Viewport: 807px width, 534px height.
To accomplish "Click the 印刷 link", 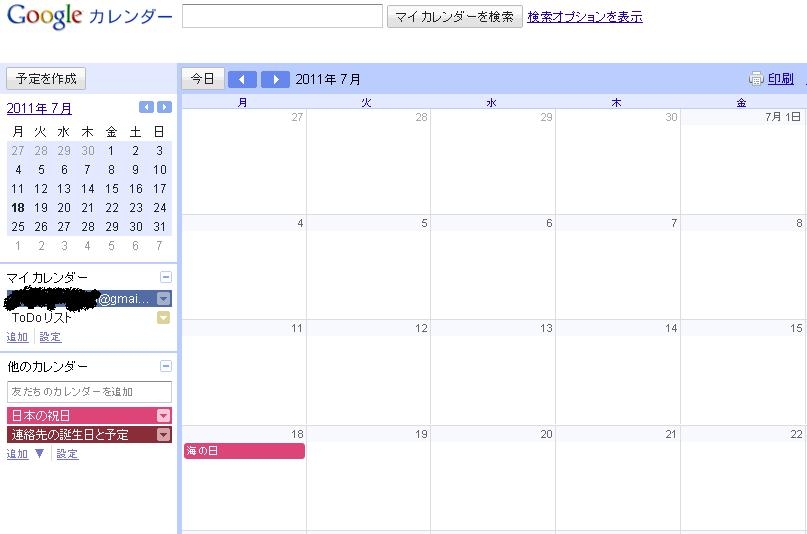I will [780, 79].
